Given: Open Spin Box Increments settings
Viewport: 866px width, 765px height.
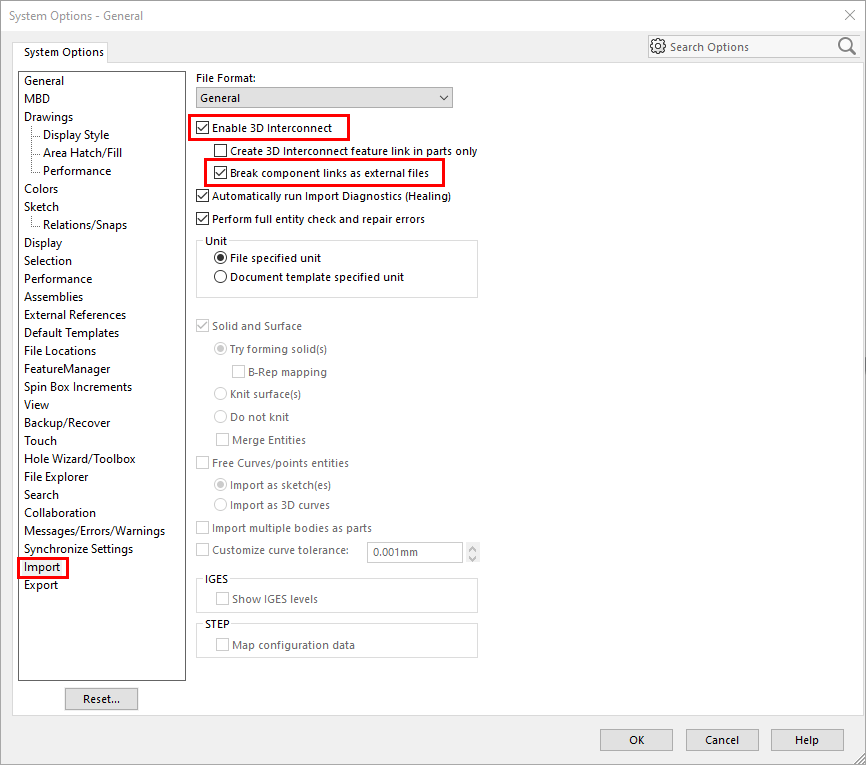Looking at the screenshot, I should 78,387.
